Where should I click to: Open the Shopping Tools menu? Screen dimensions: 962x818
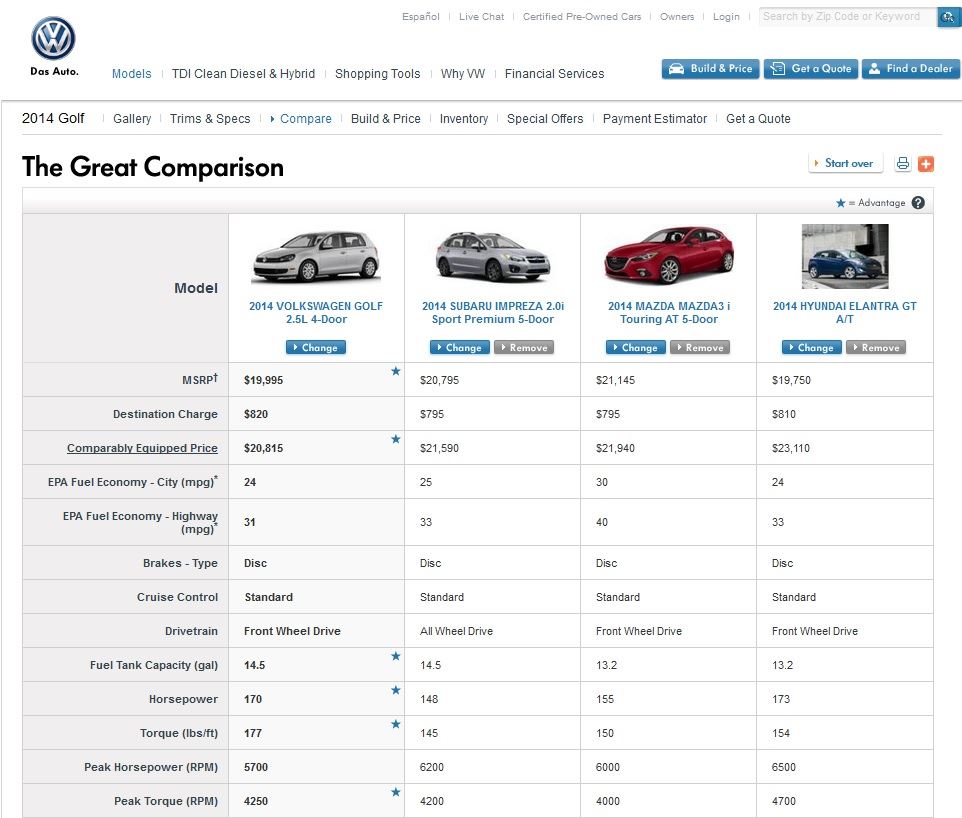click(x=377, y=74)
